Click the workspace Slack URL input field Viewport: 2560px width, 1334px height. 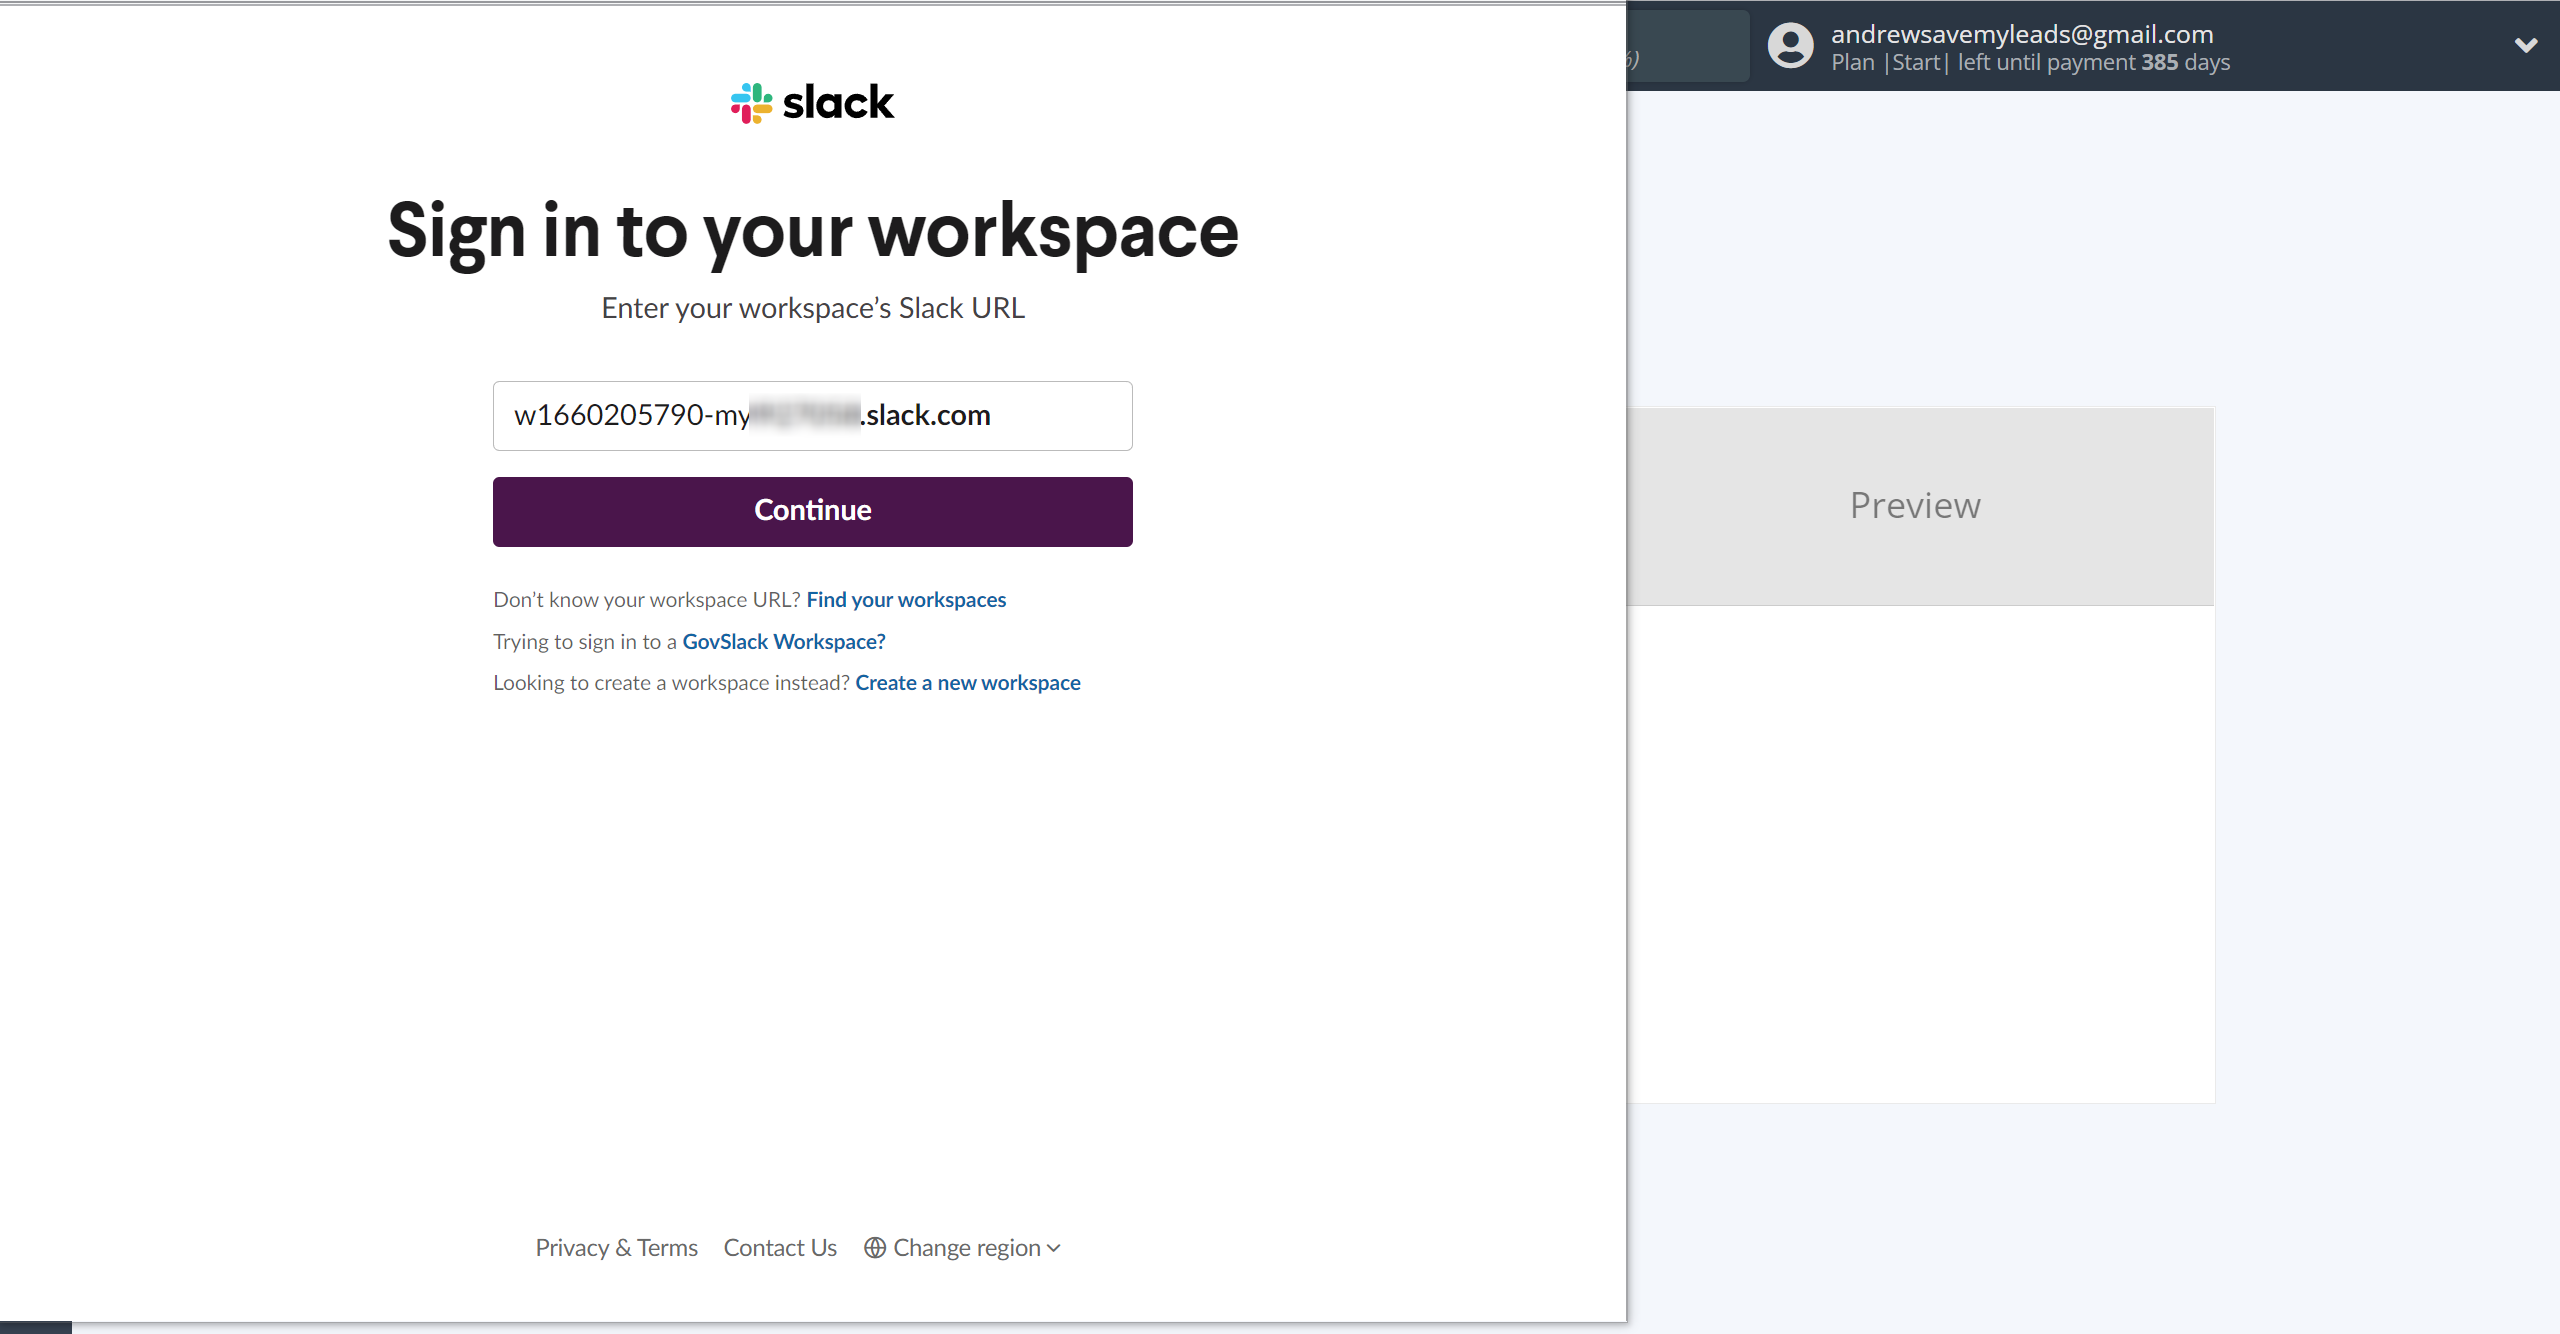coord(812,415)
